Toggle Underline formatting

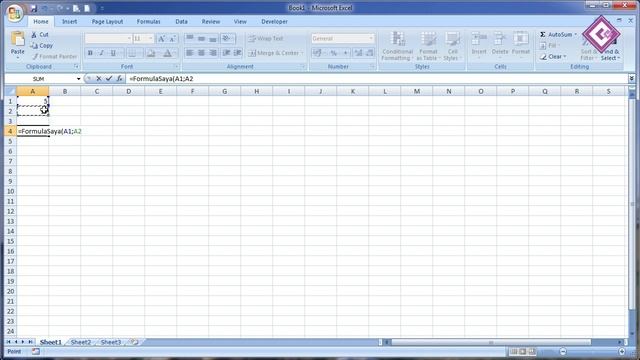(x=113, y=53)
